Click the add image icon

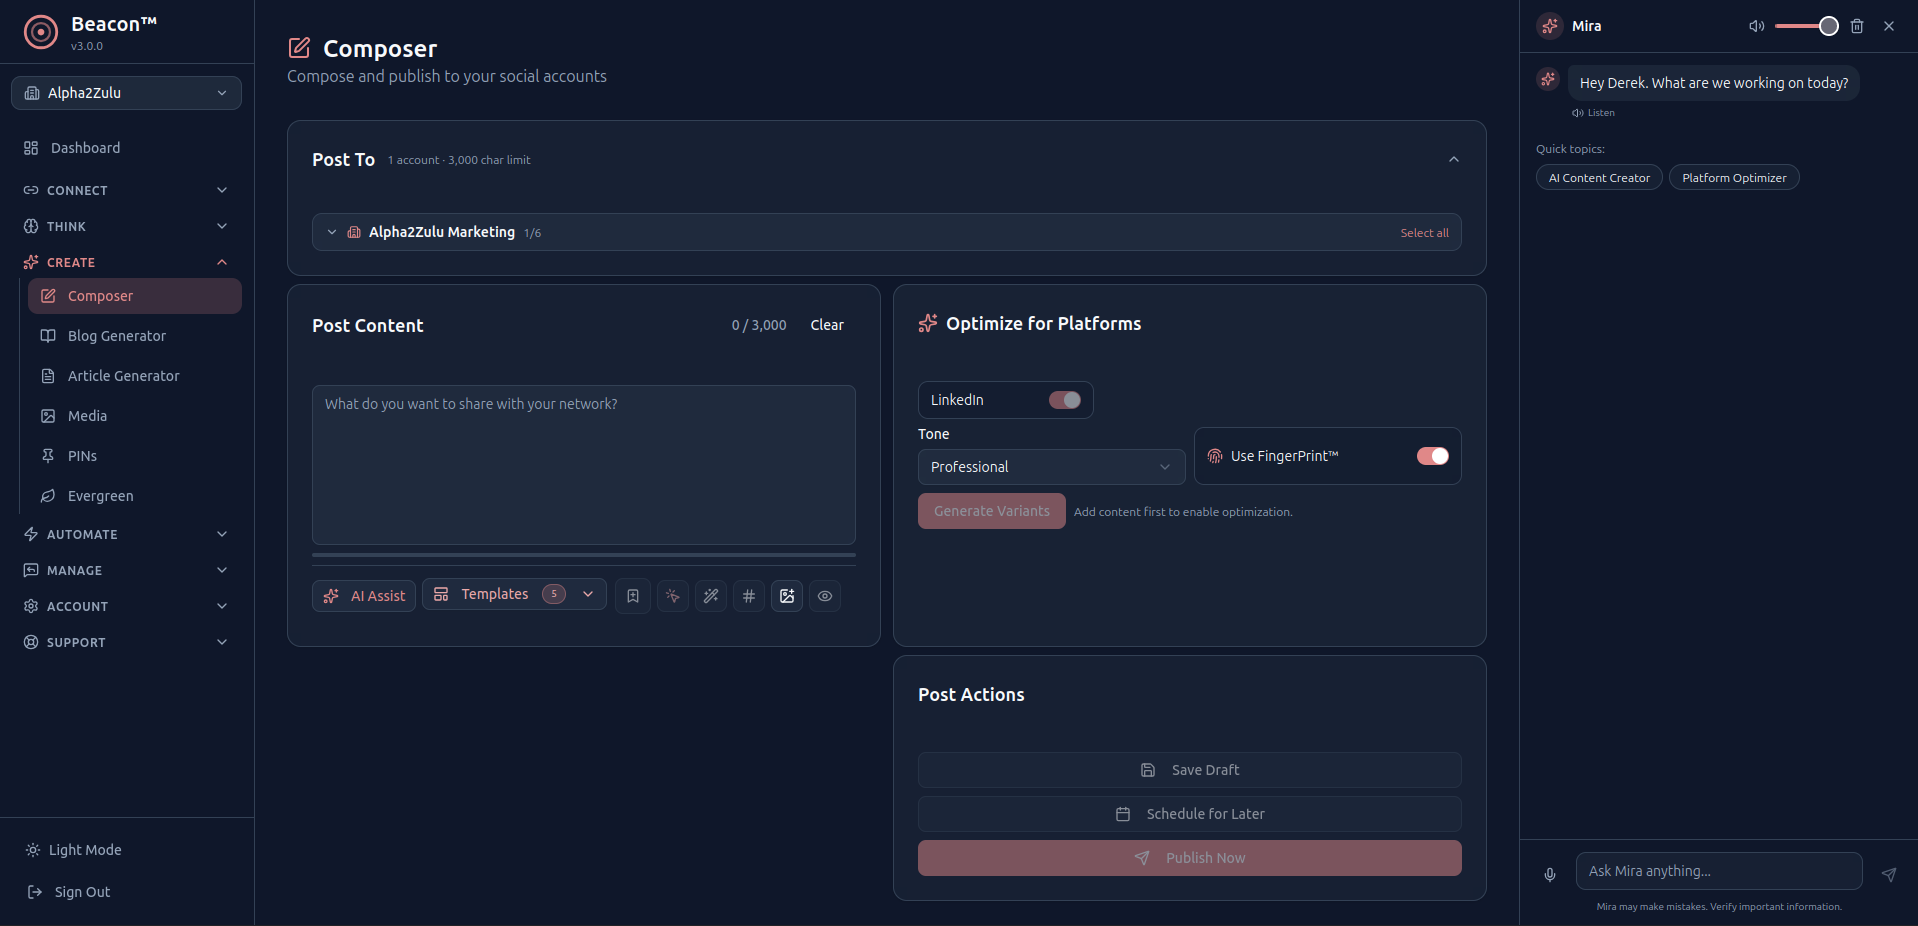(787, 596)
